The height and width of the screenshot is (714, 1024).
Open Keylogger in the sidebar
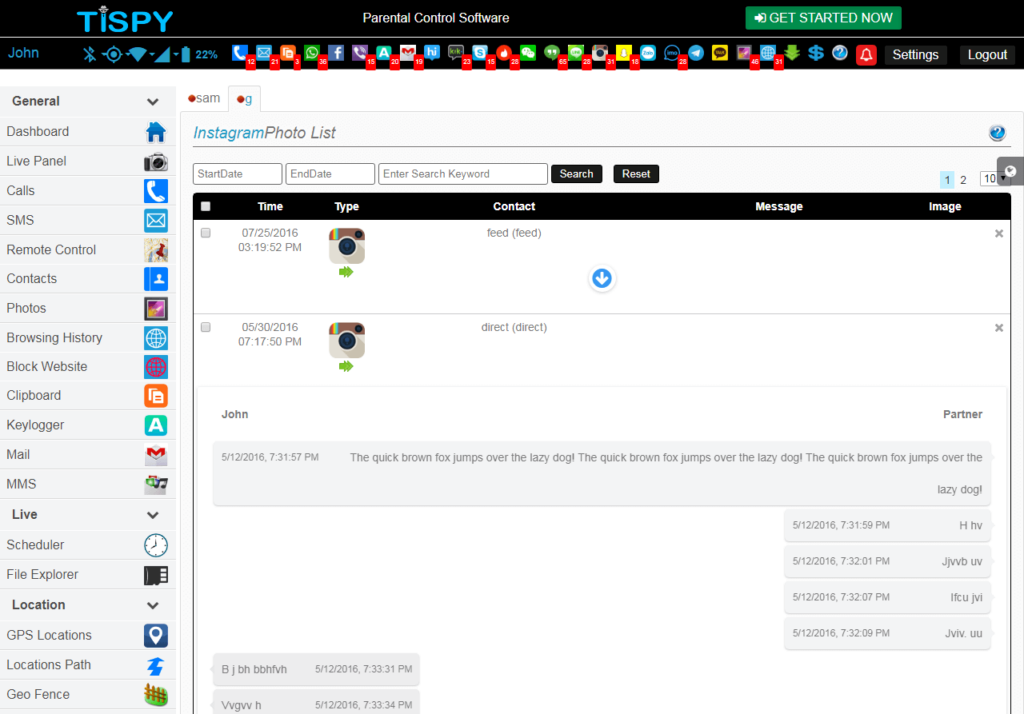point(88,425)
